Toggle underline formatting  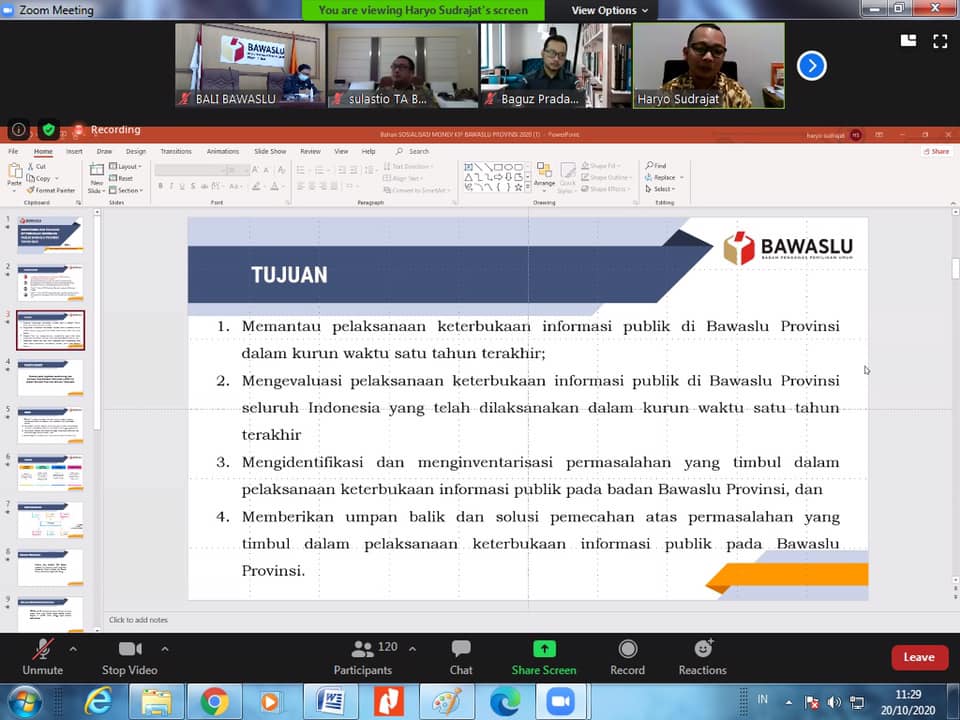pos(181,186)
